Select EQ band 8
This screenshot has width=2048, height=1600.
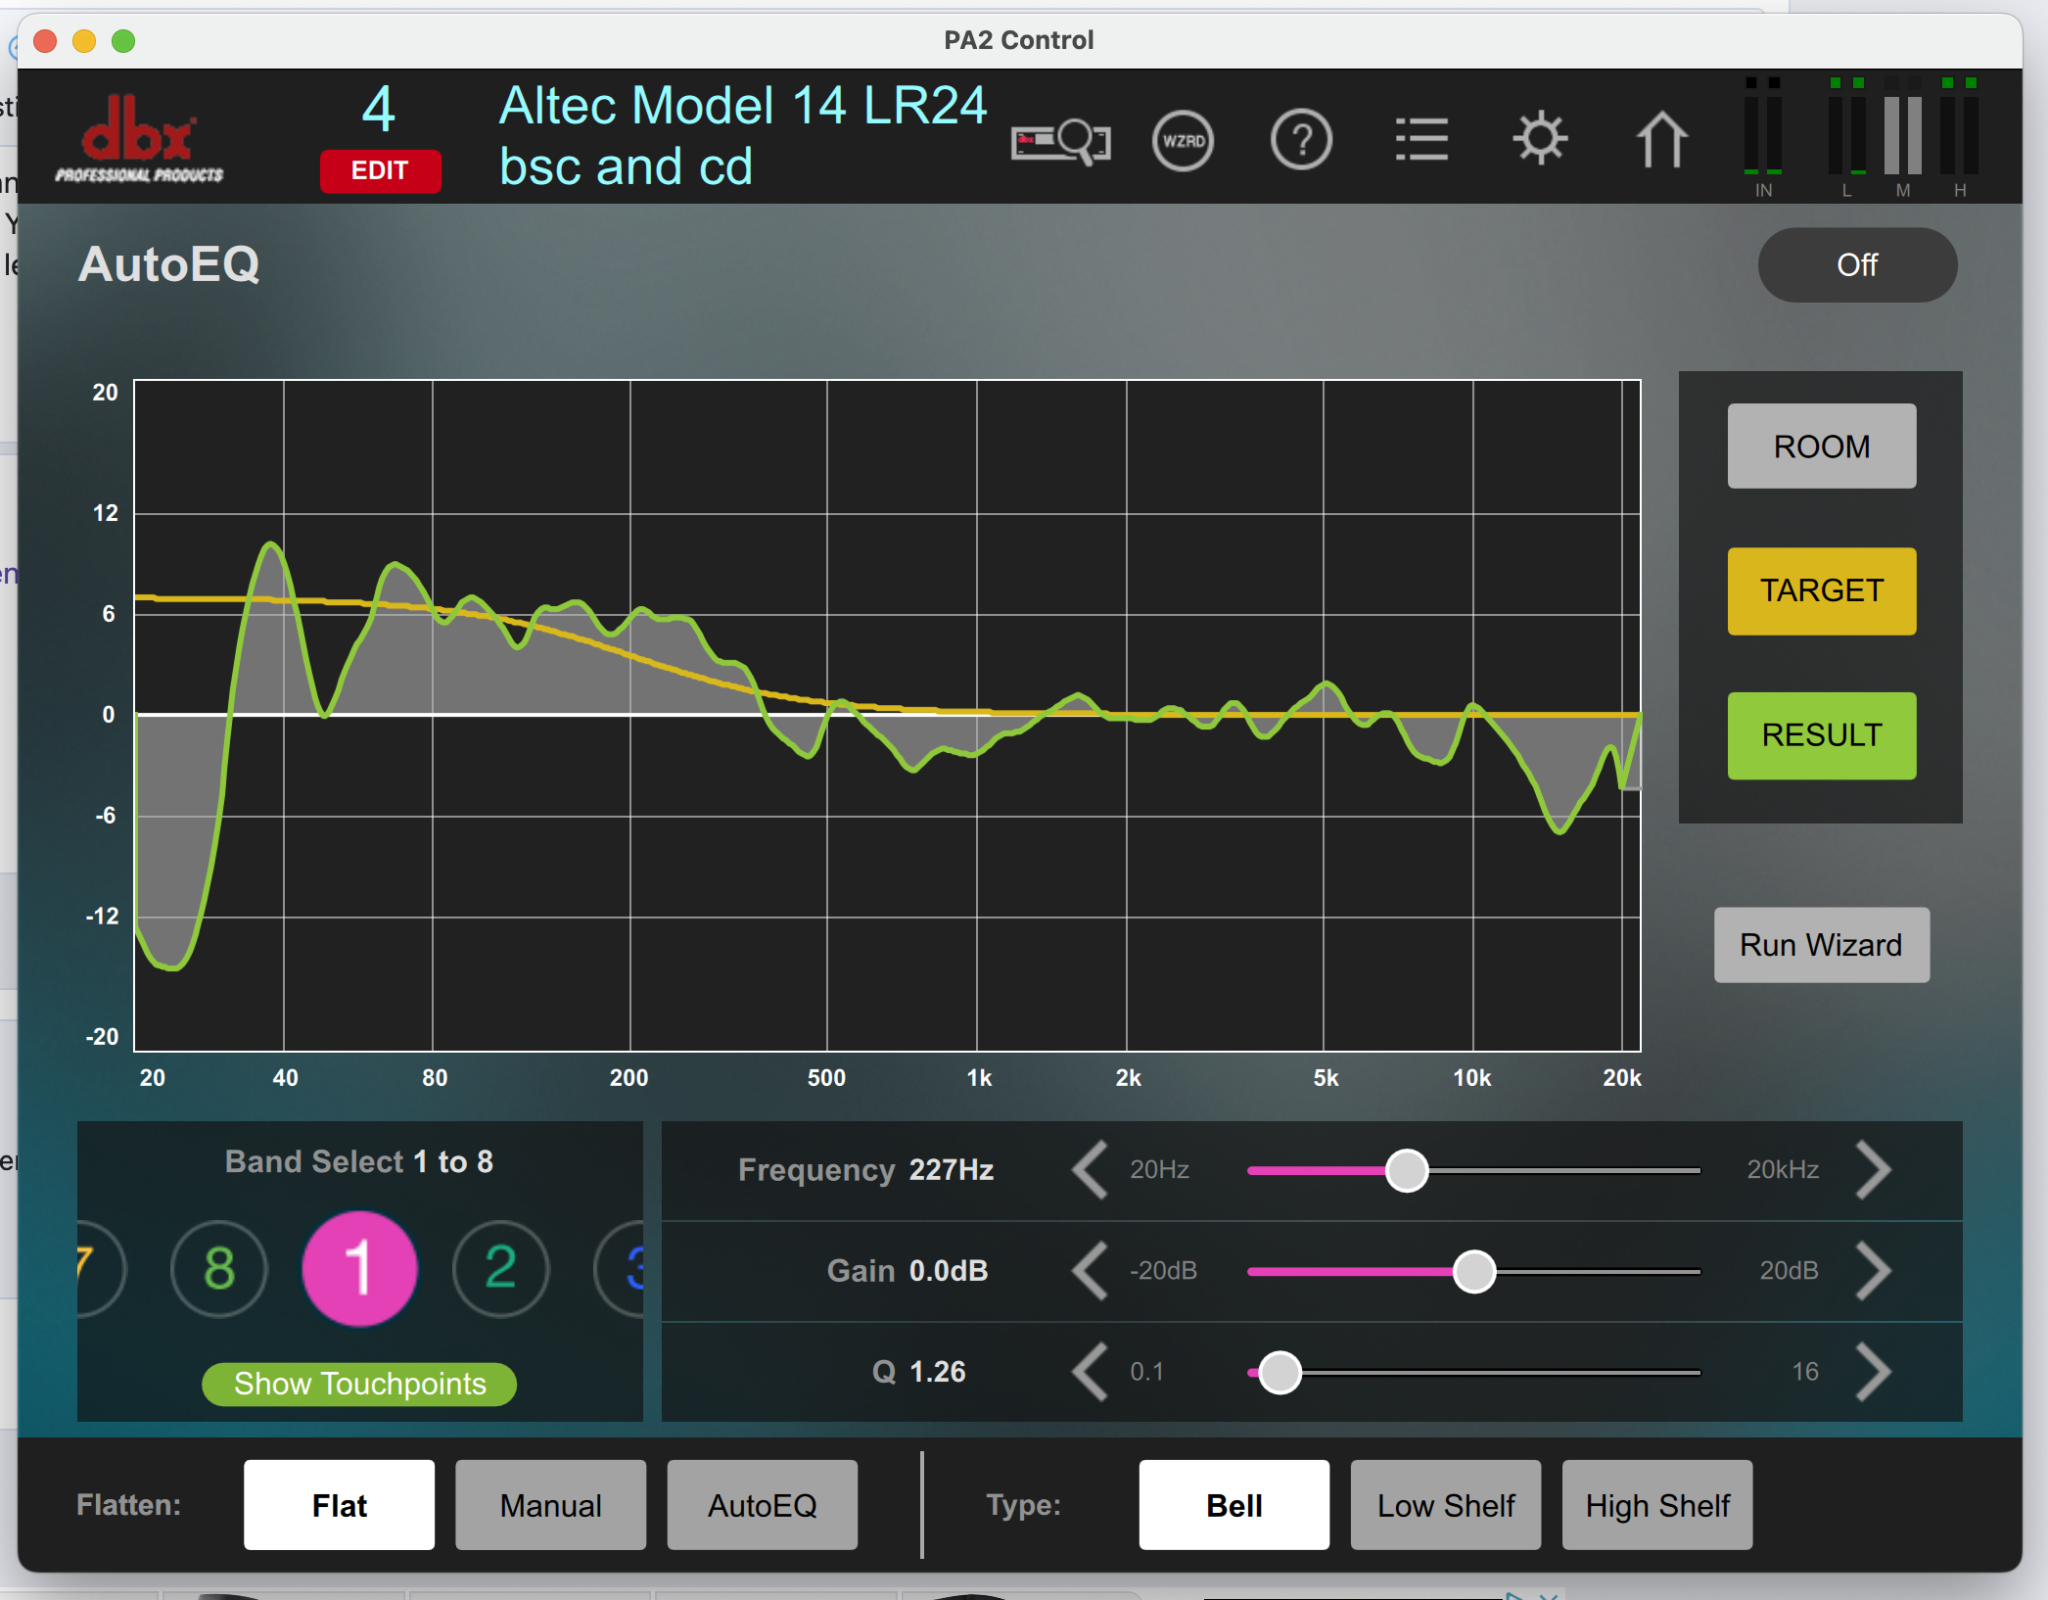(219, 1269)
